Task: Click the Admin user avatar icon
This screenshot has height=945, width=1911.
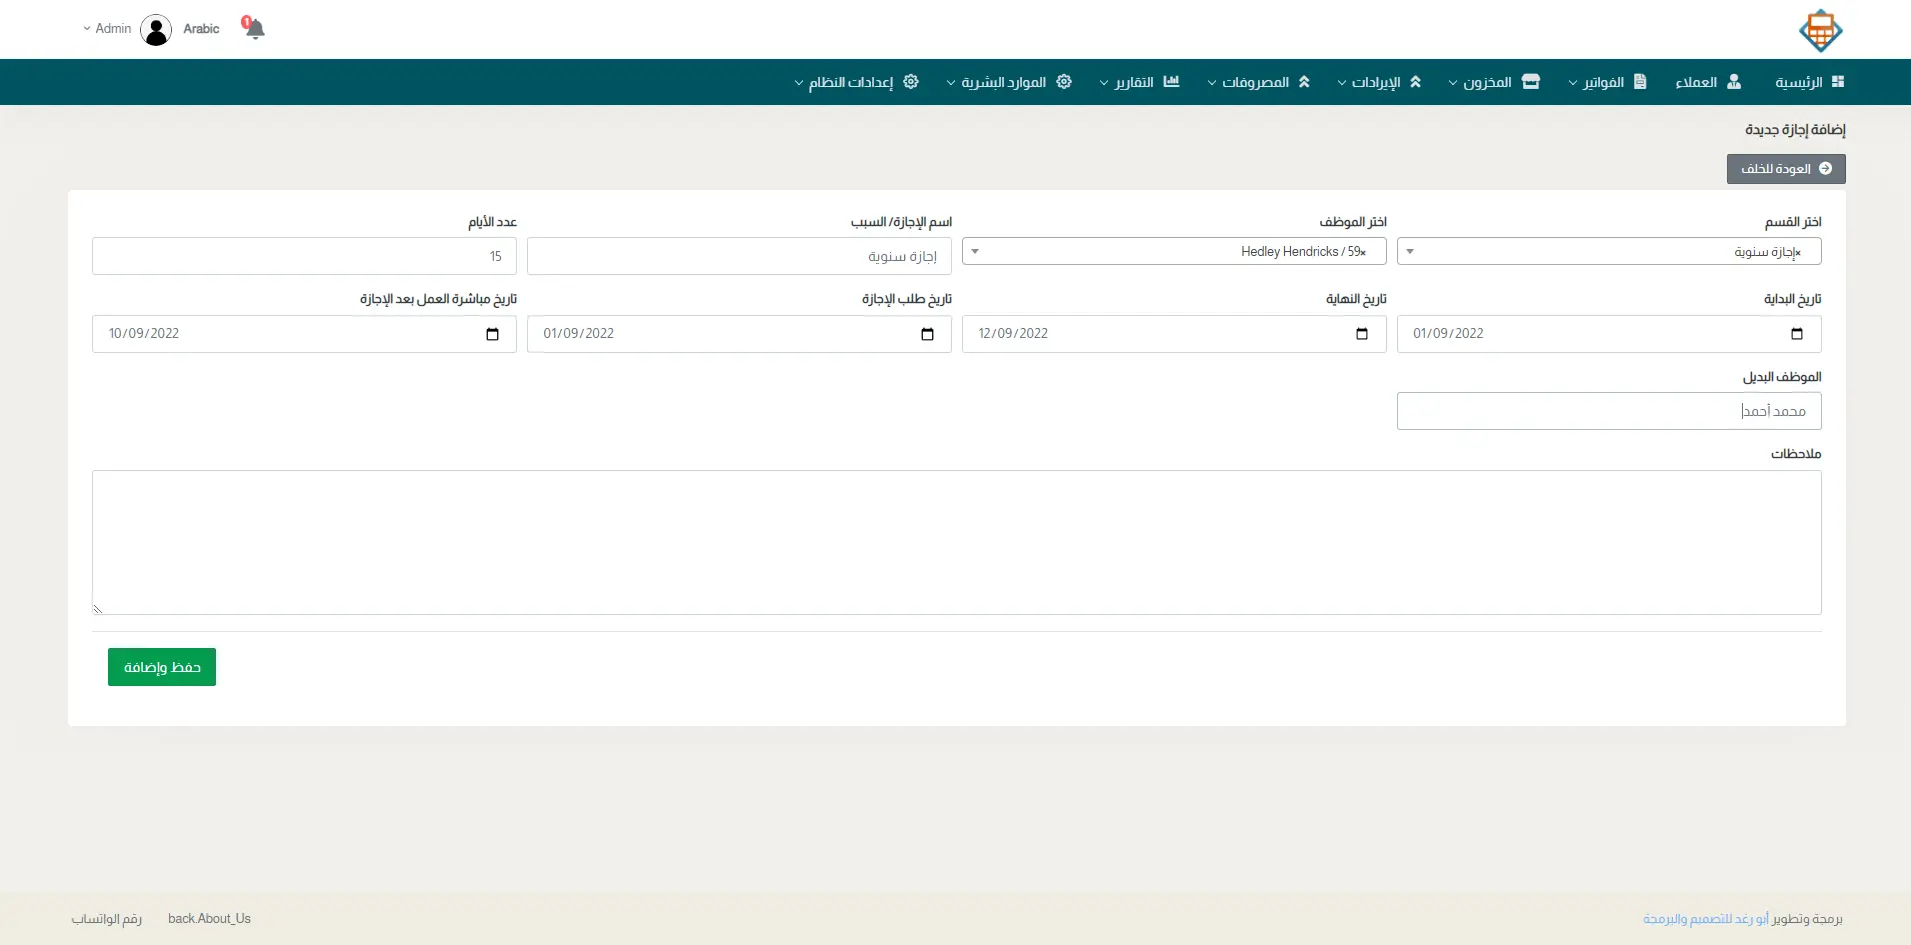Action: pos(156,30)
